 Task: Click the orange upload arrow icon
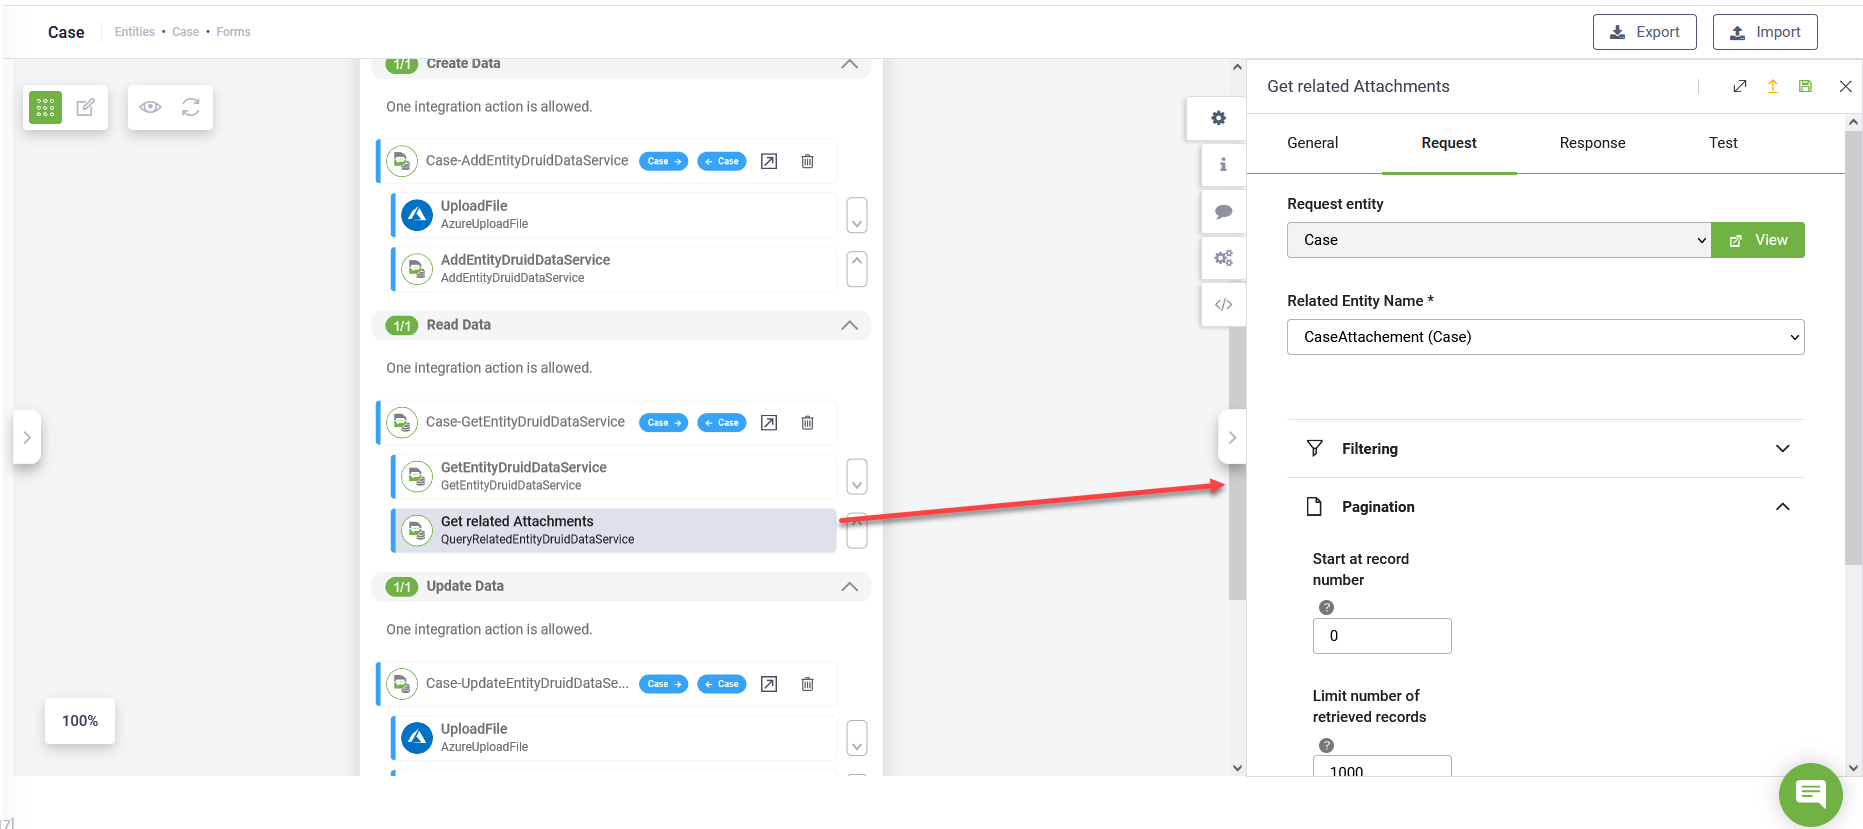[1772, 86]
